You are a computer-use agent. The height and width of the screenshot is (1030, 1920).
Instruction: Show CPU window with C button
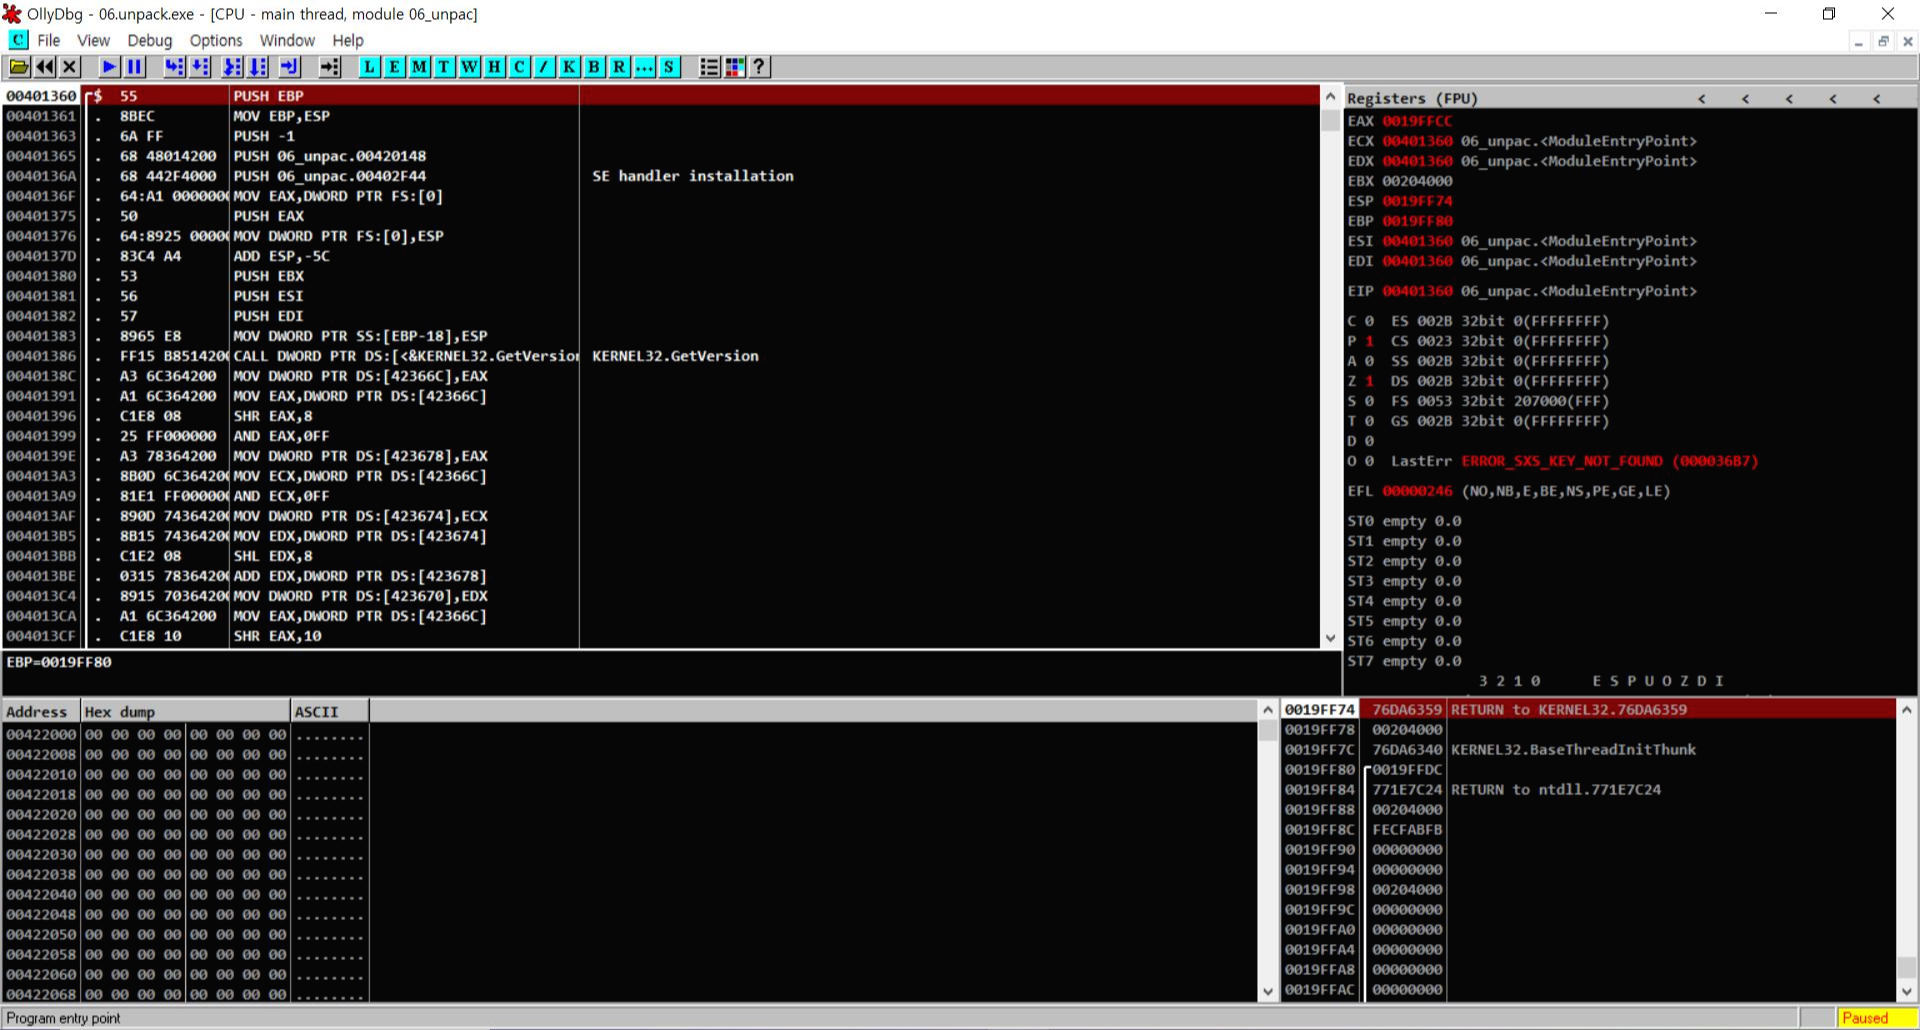click(519, 67)
